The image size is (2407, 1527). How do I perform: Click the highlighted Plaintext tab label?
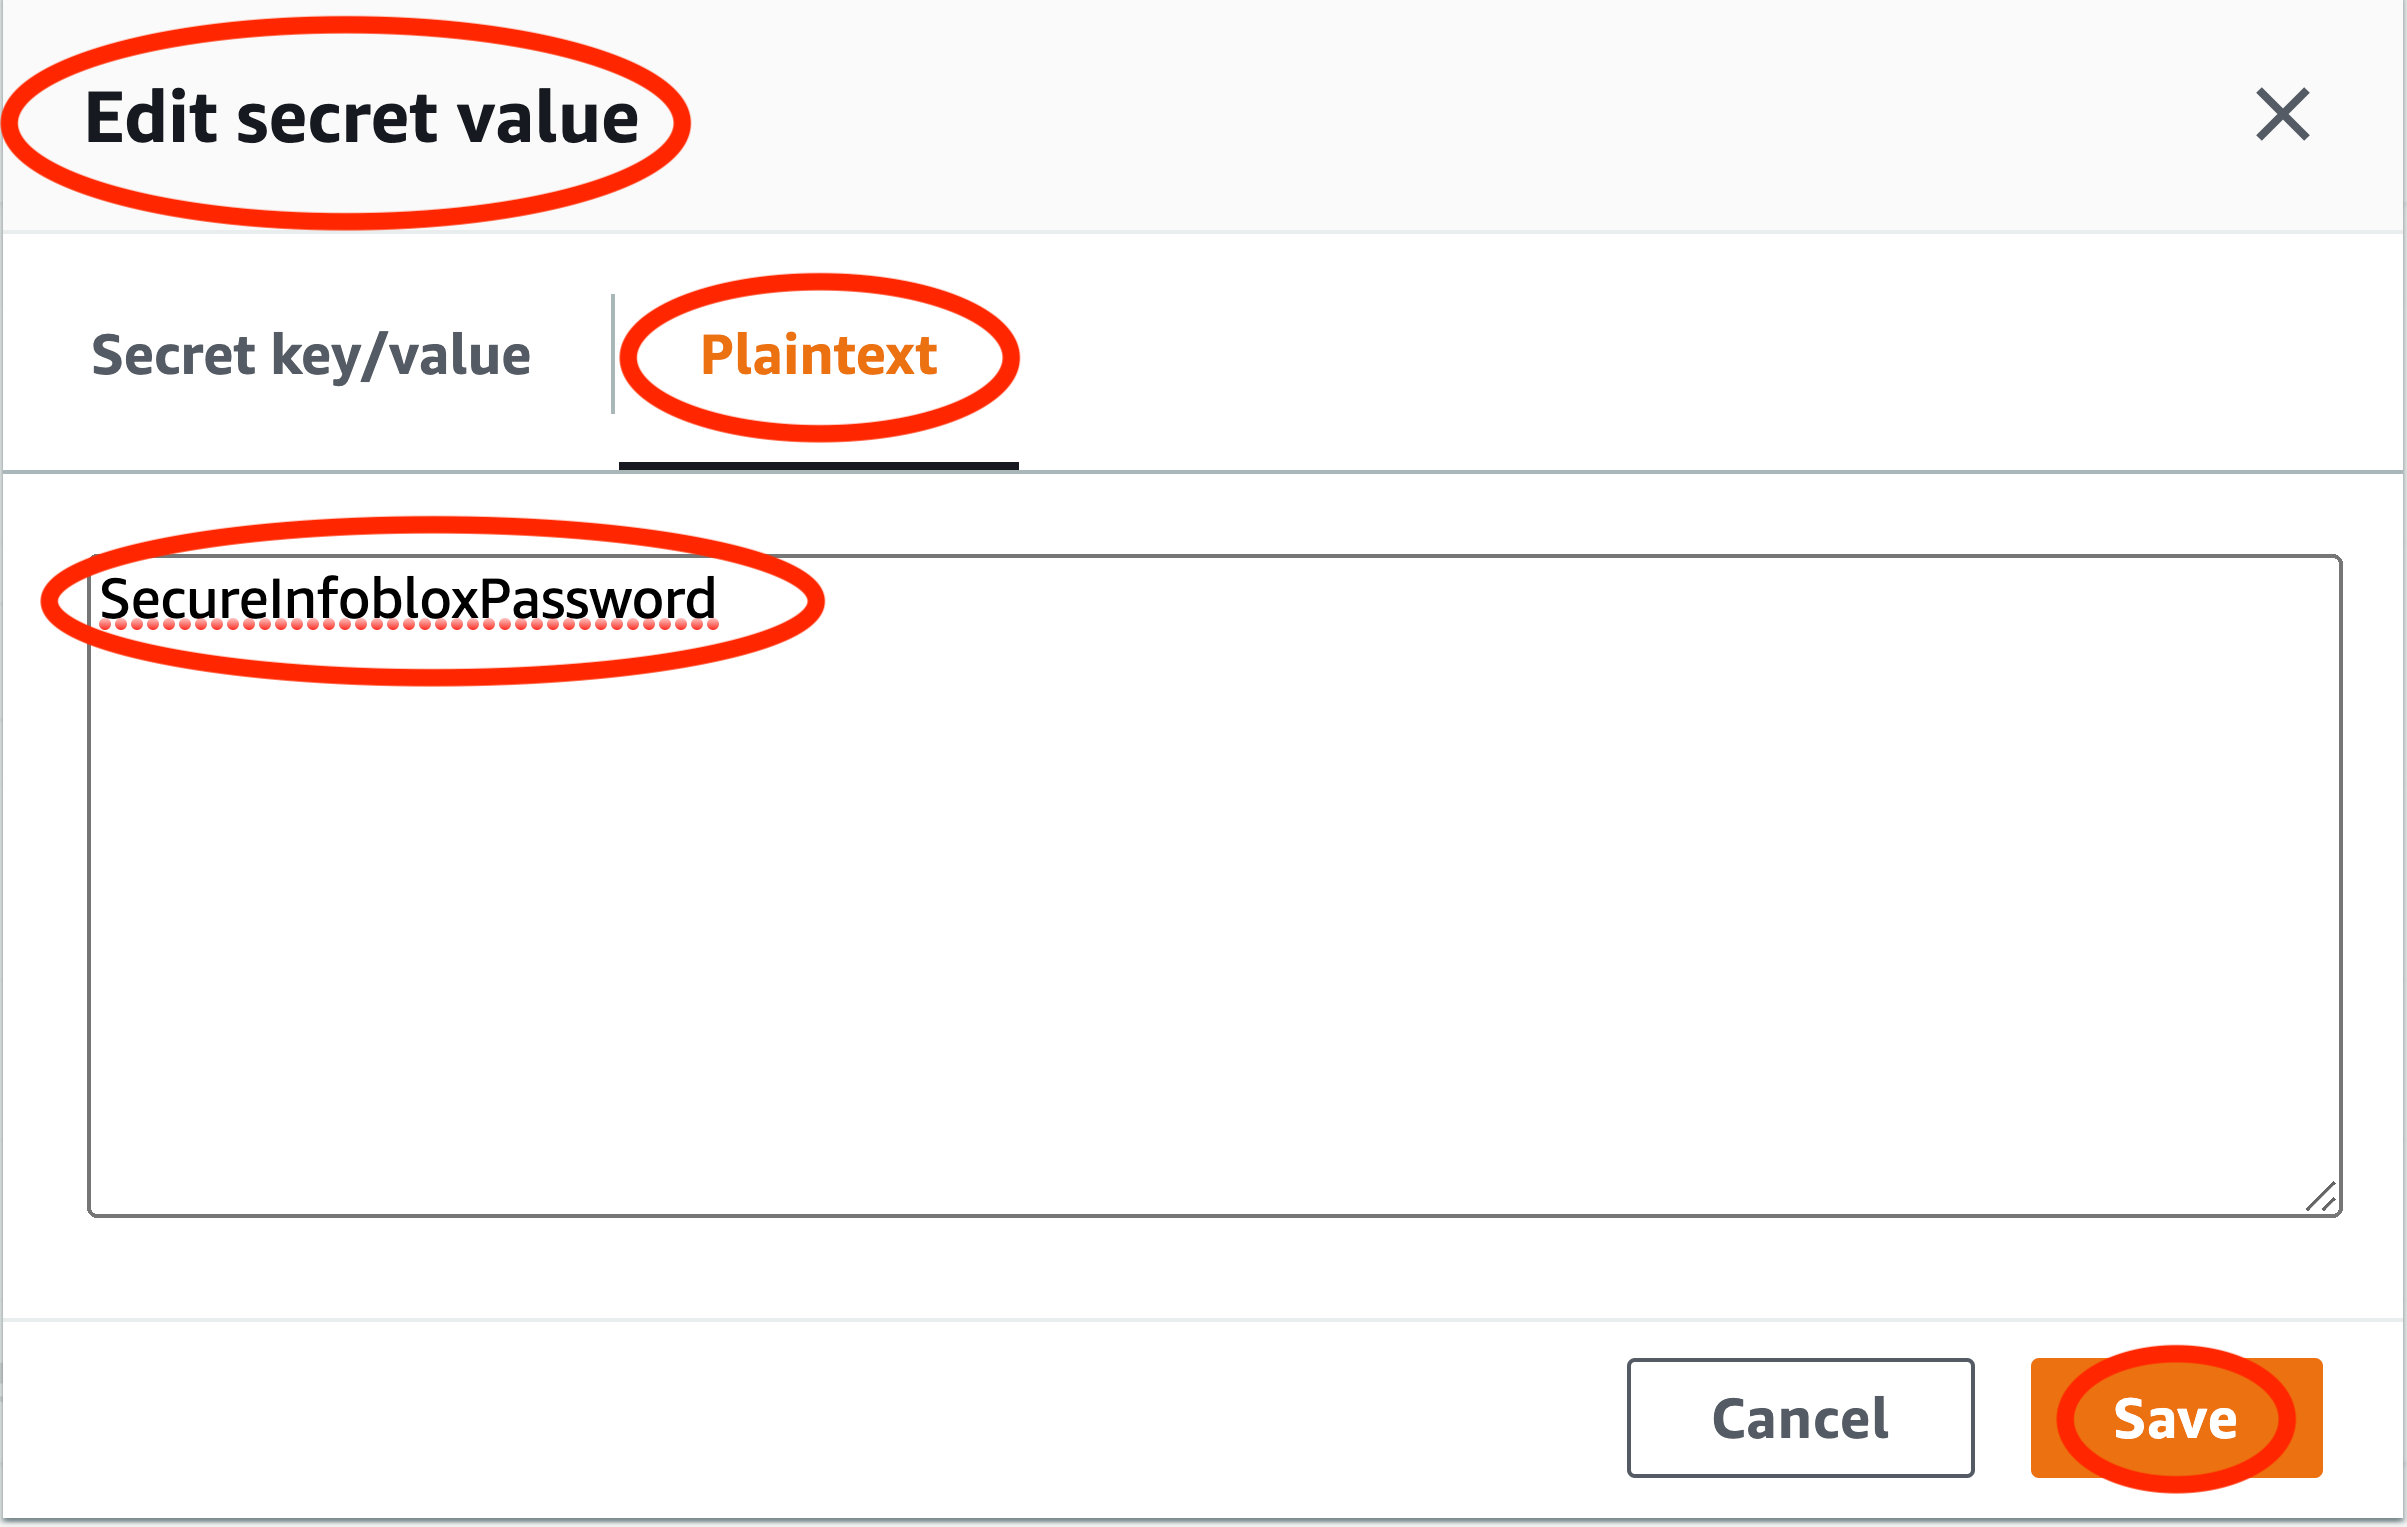[819, 355]
